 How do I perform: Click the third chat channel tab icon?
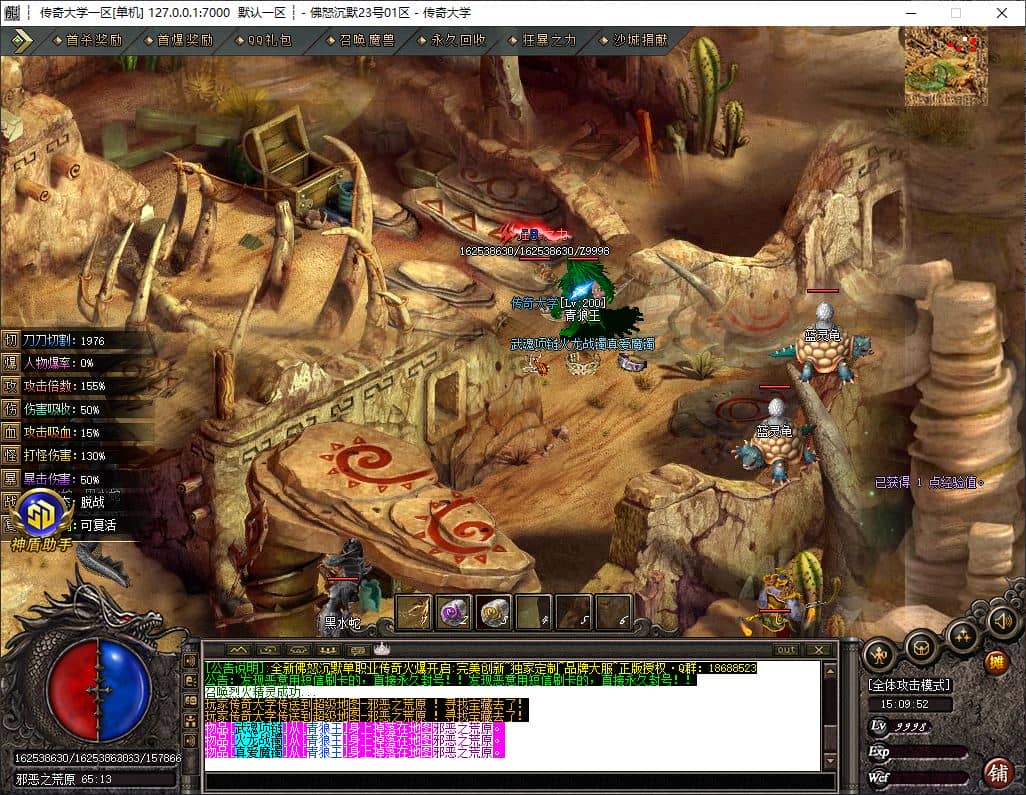click(x=298, y=650)
